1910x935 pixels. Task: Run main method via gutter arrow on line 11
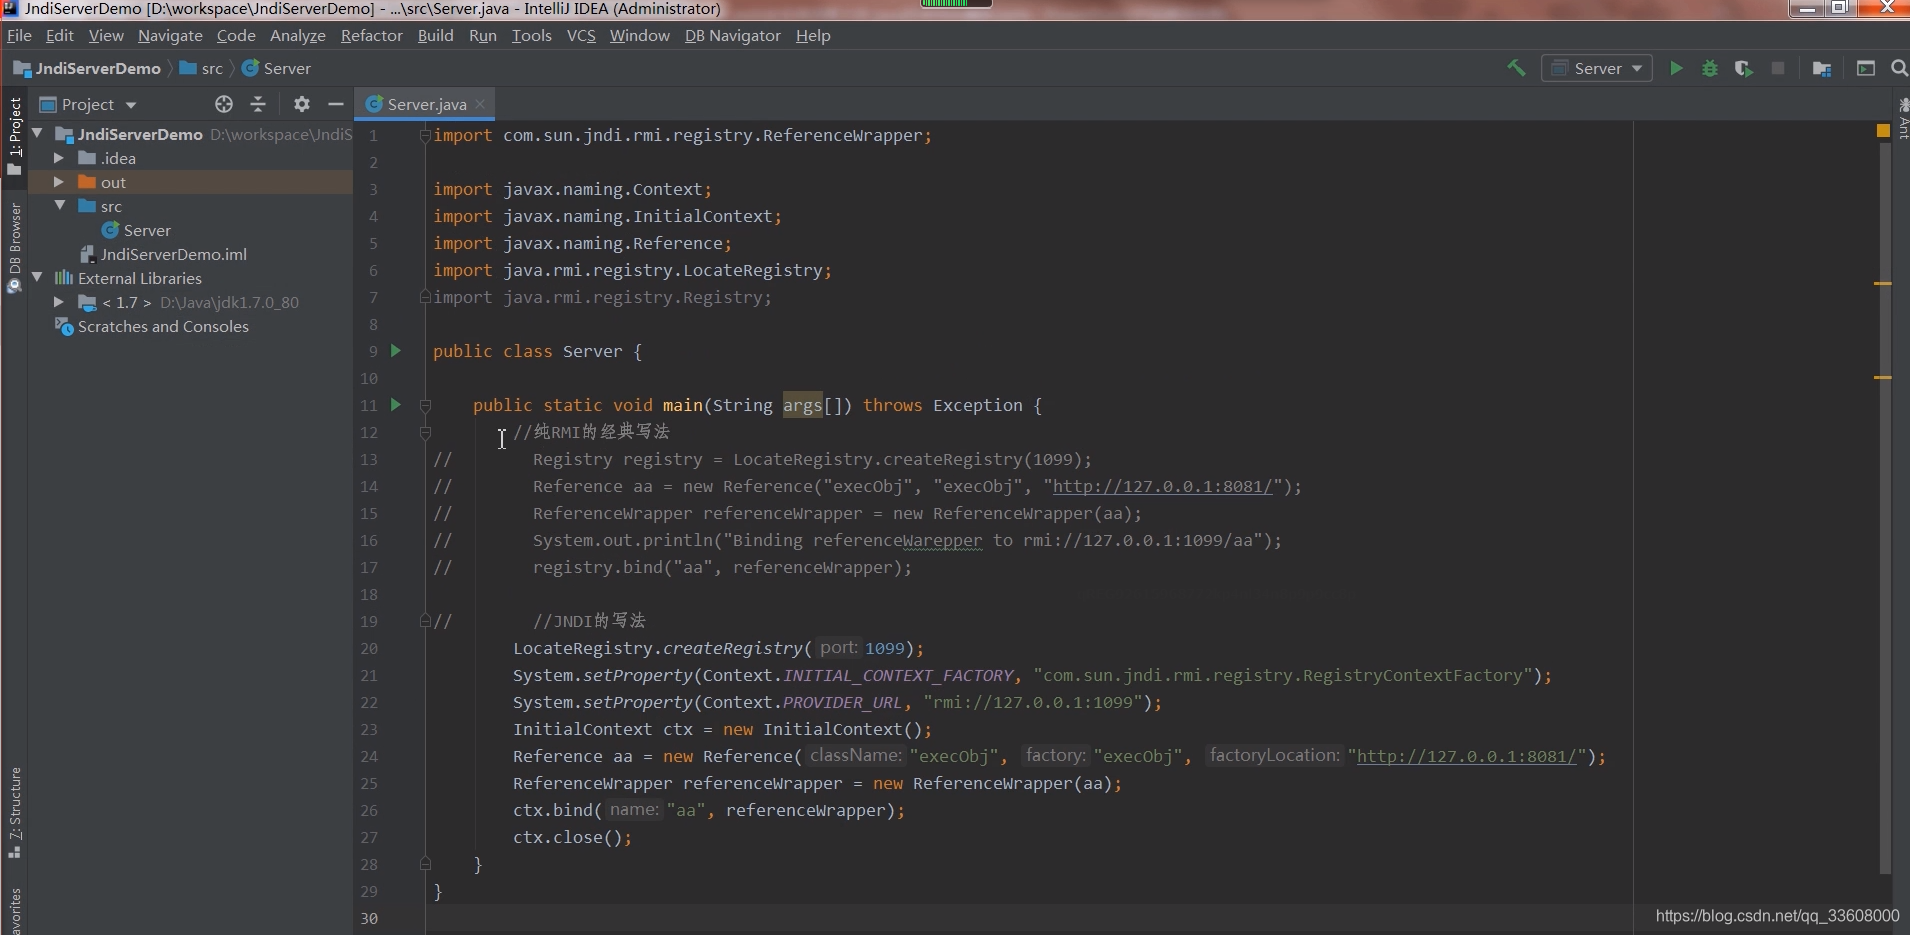point(396,405)
